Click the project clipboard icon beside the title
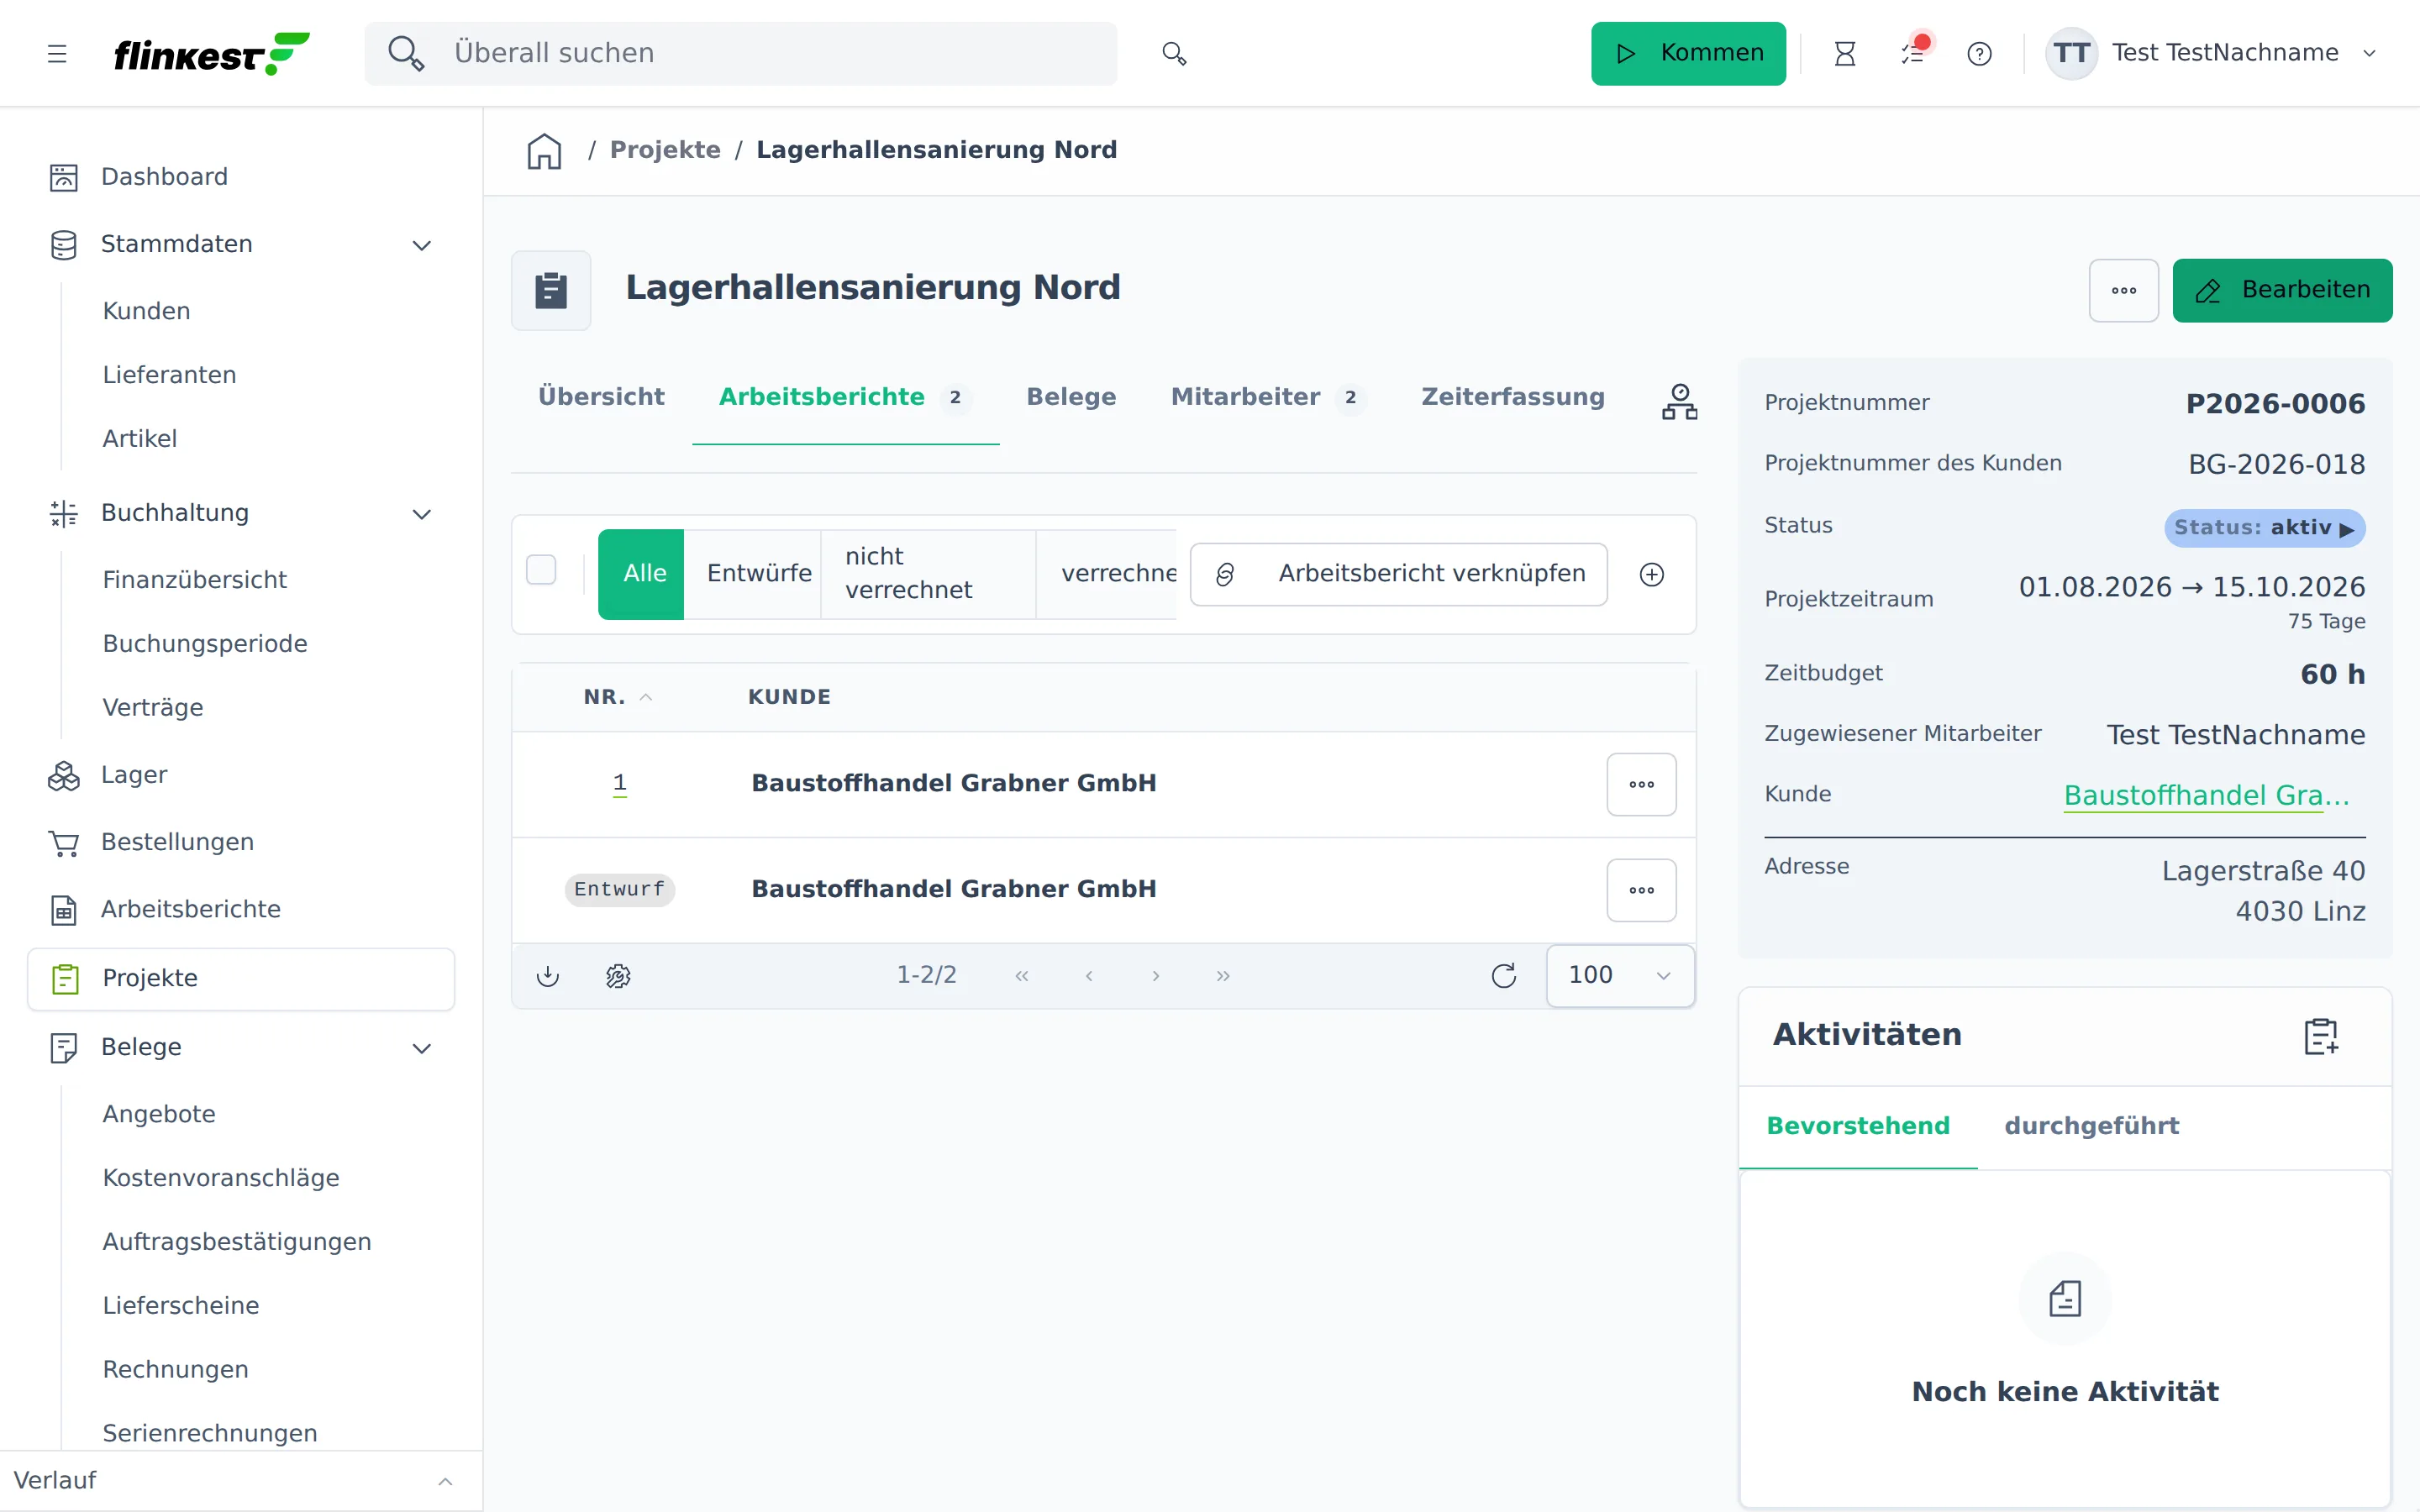 pos(551,290)
